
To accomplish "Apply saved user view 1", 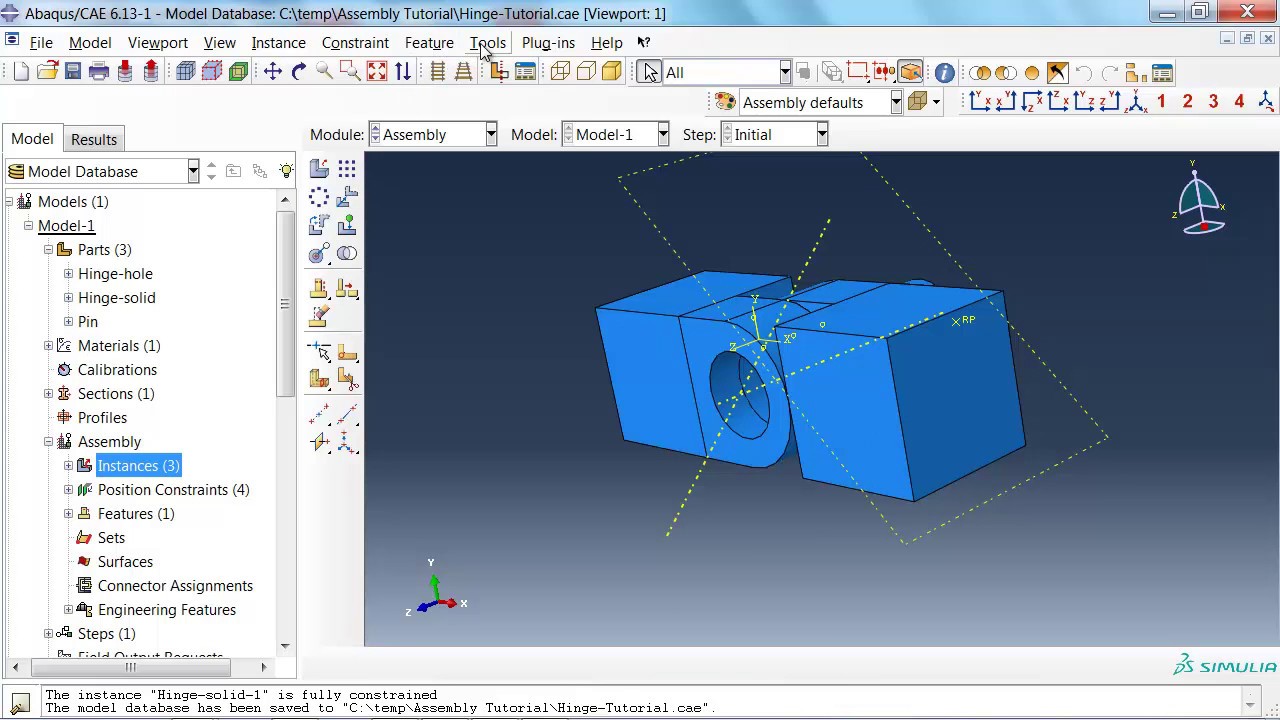I will [x=1161, y=101].
